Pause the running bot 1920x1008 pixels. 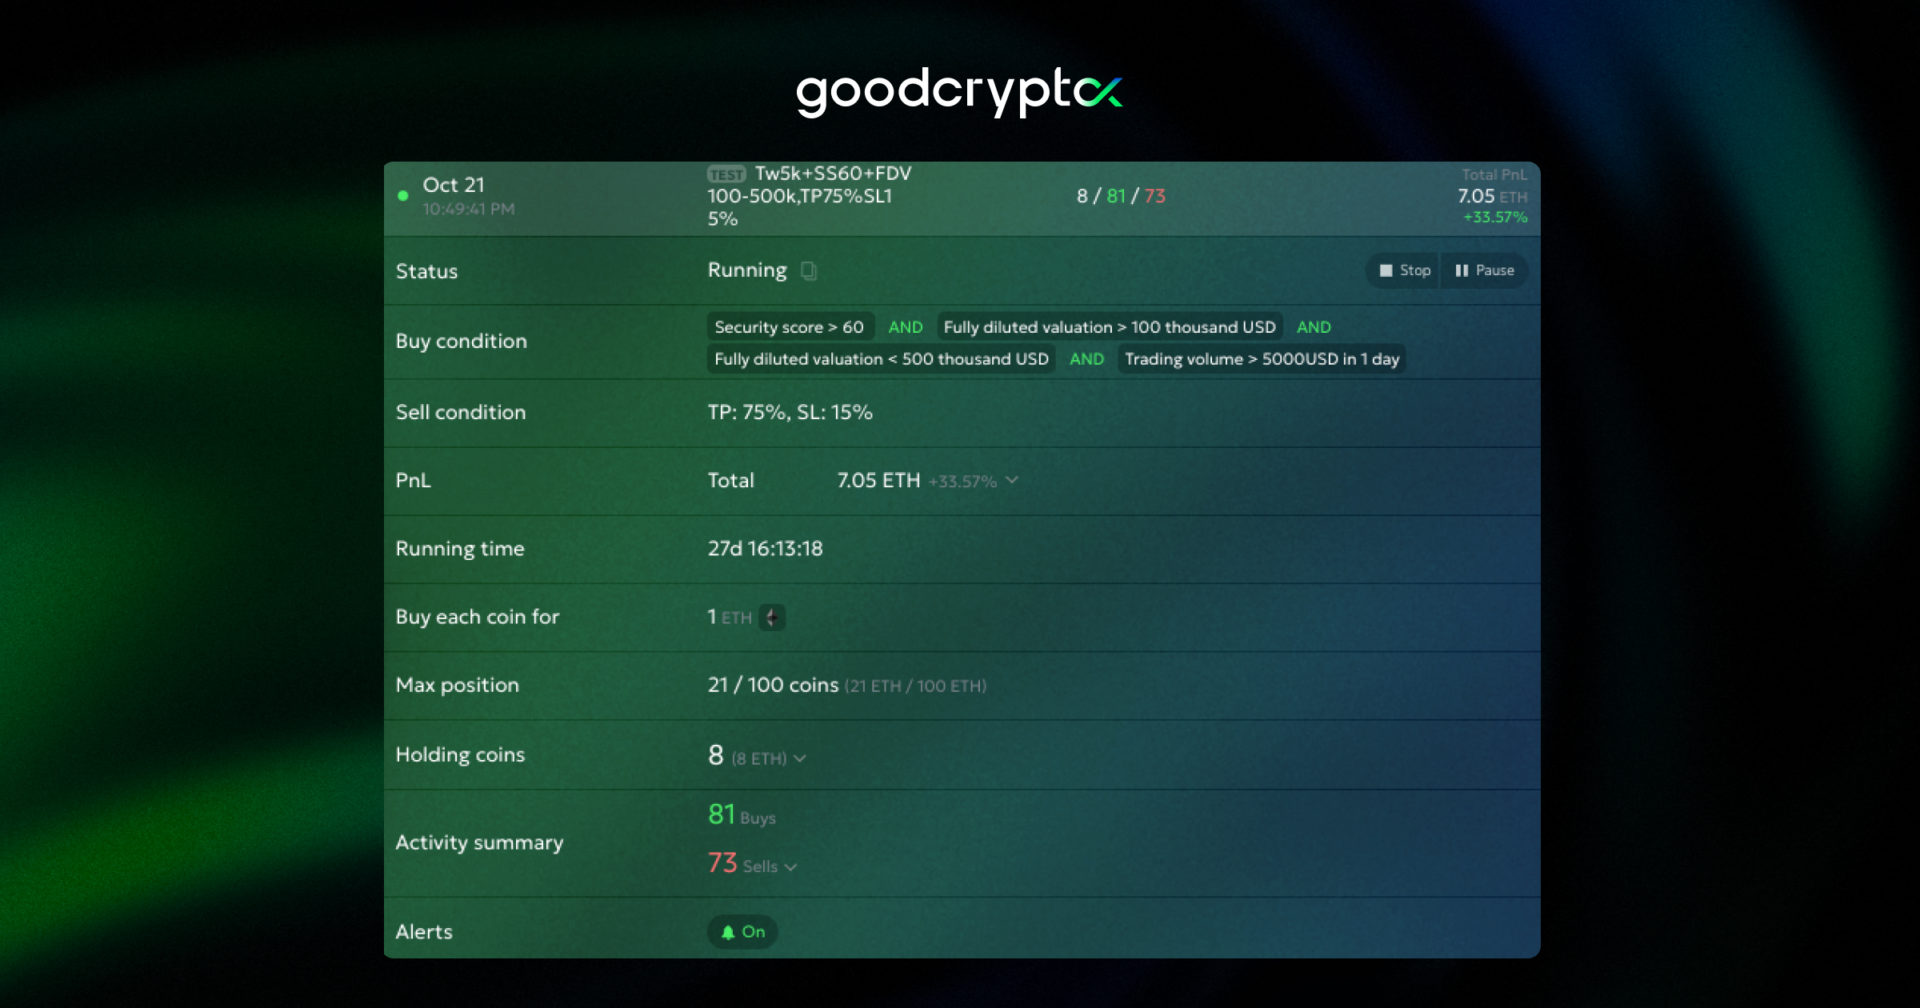[x=1484, y=271]
